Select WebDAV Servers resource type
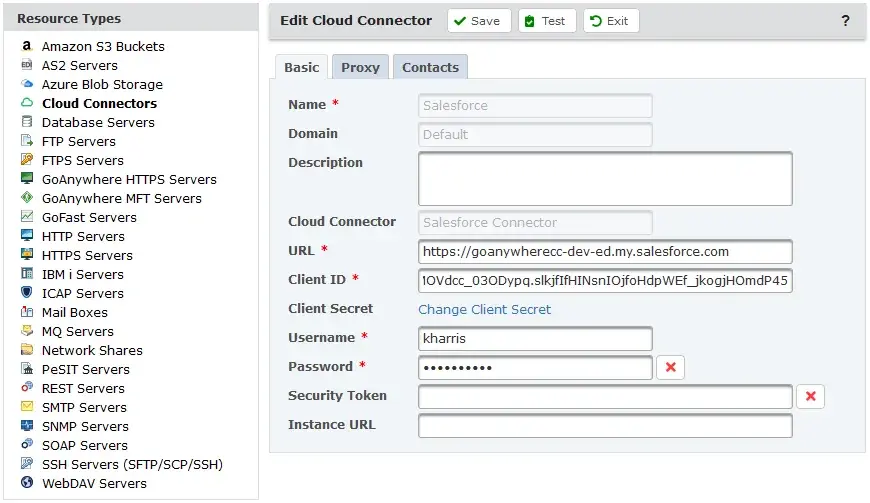 (x=94, y=483)
